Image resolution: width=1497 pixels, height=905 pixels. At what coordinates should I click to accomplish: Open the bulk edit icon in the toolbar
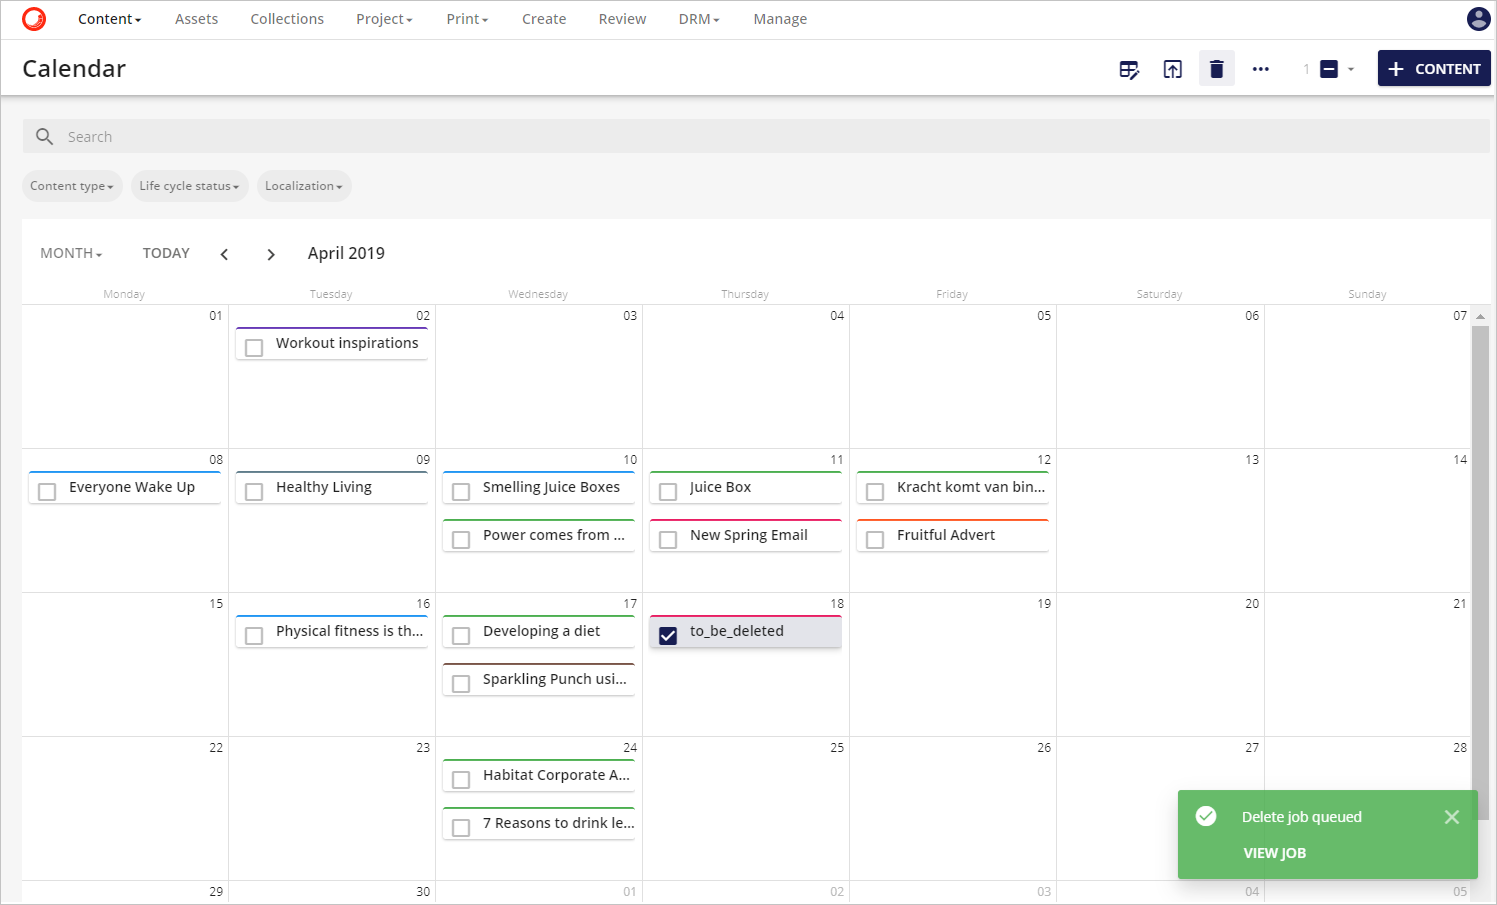(x=1129, y=68)
